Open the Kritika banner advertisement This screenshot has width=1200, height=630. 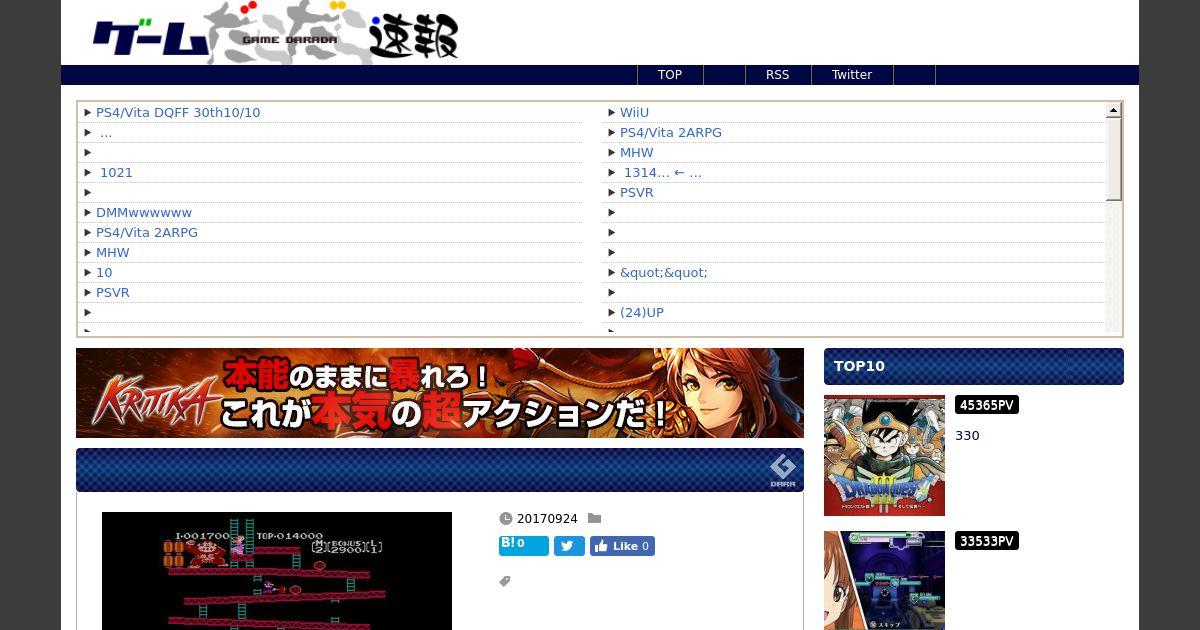click(x=440, y=393)
